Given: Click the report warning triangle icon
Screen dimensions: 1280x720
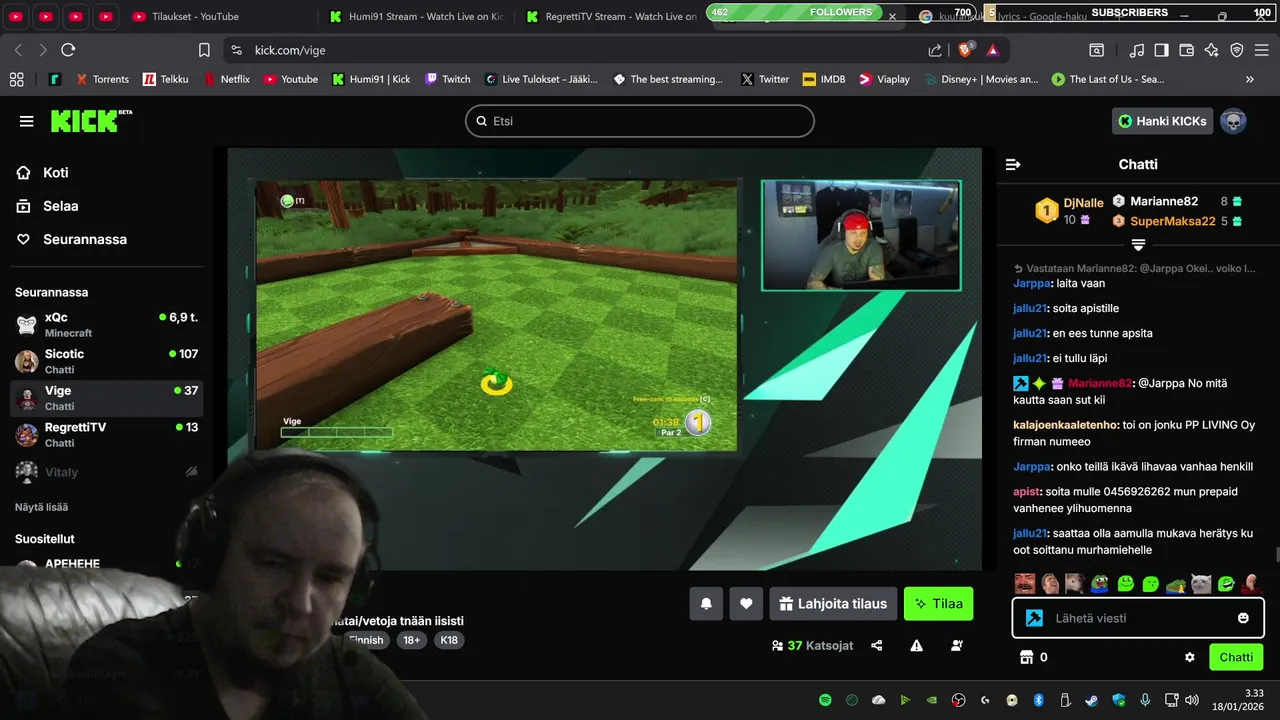Looking at the screenshot, I should [917, 646].
